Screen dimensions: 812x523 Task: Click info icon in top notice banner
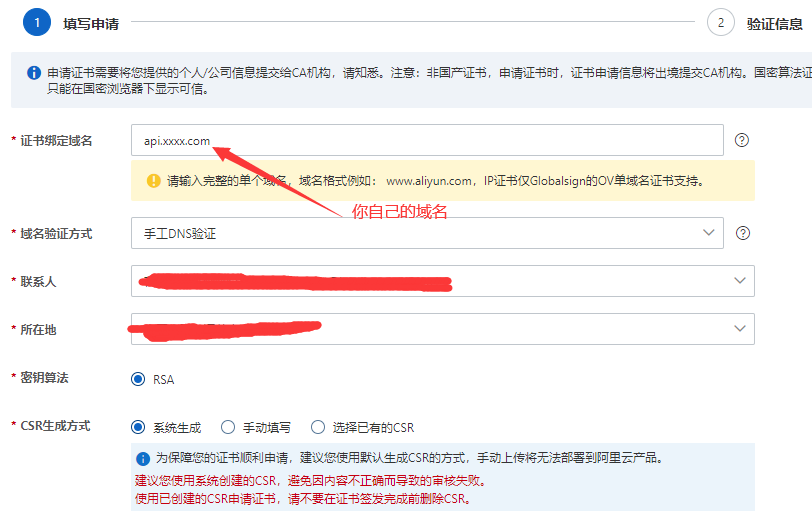34,72
